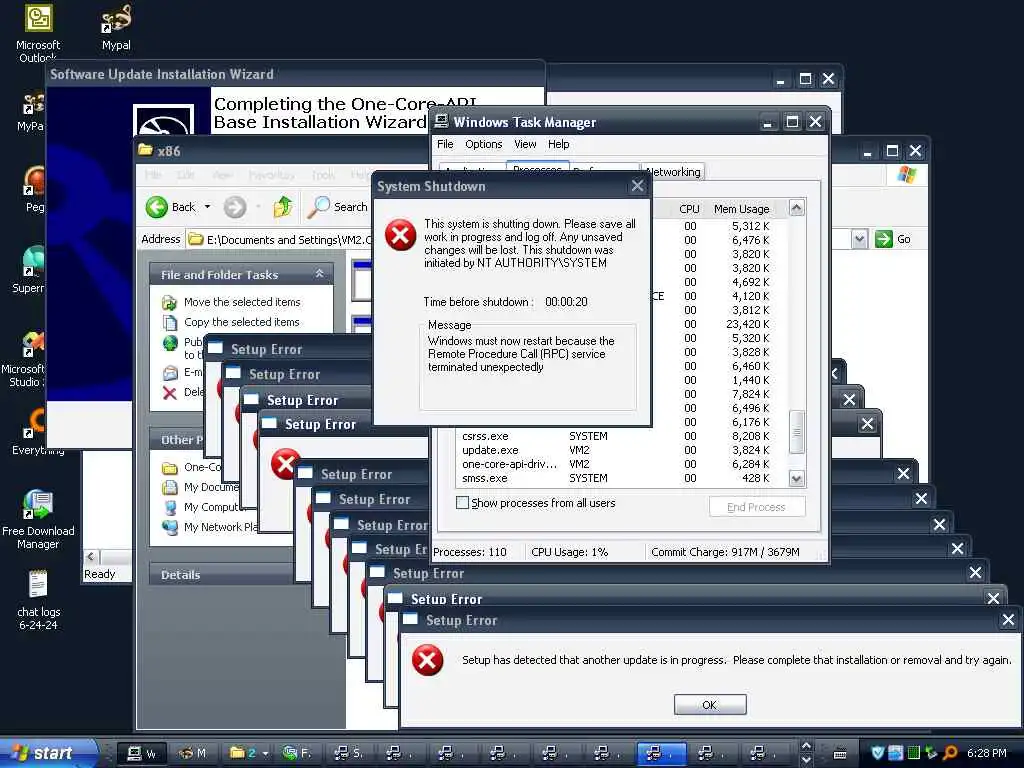Click the tray shield security icon
1024x768 pixels.
(x=878, y=753)
